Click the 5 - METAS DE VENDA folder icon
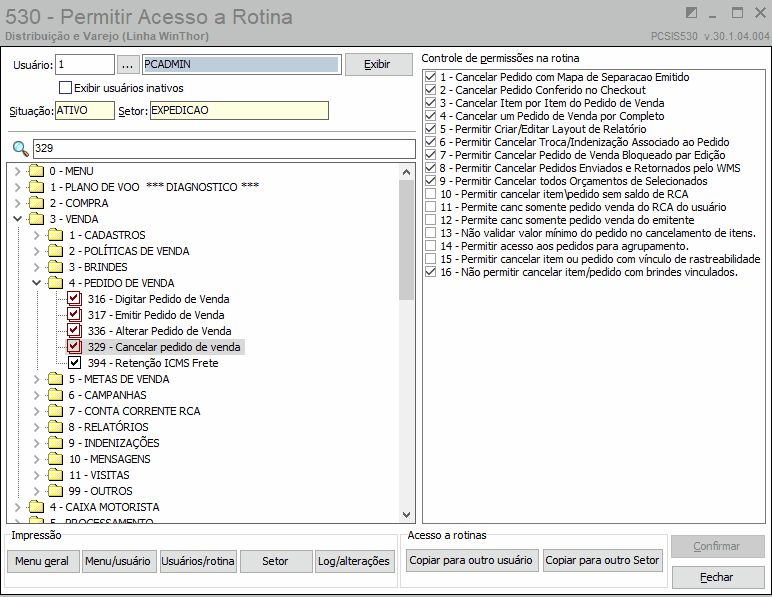Viewport: 772px width, 597px height. tap(55, 379)
